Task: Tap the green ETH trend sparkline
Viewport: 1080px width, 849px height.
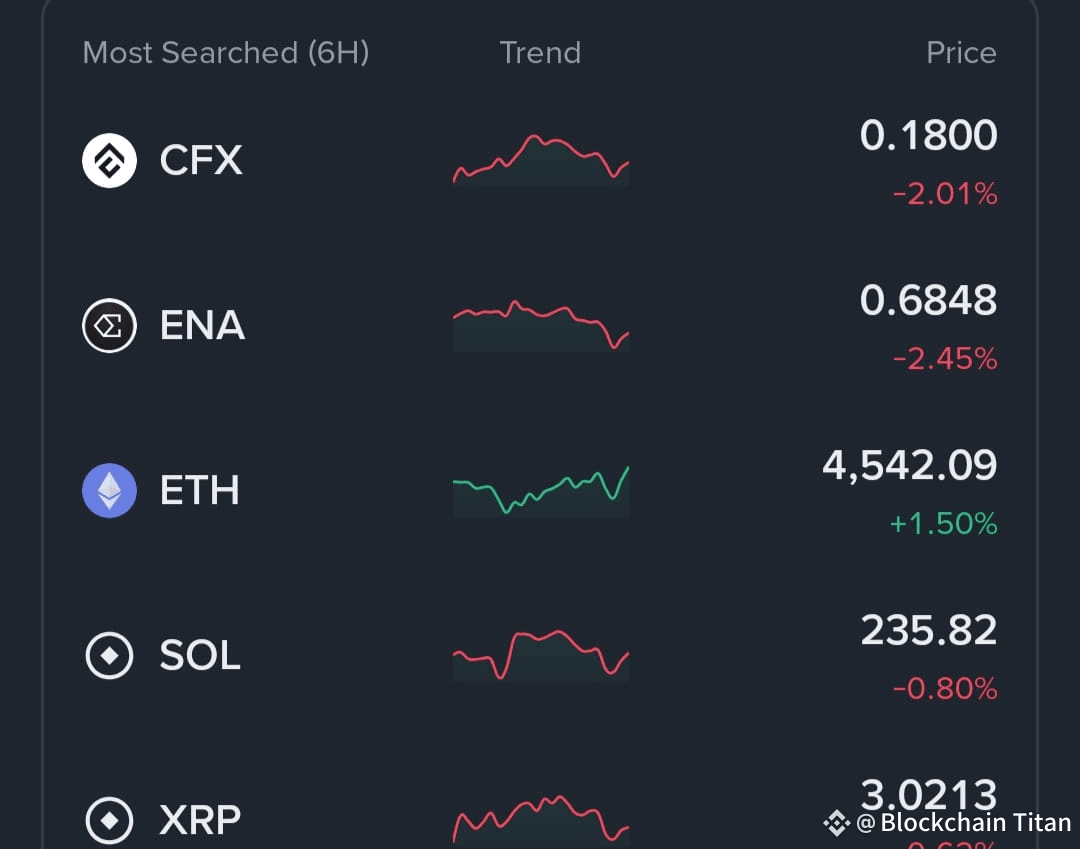Action: (540, 488)
